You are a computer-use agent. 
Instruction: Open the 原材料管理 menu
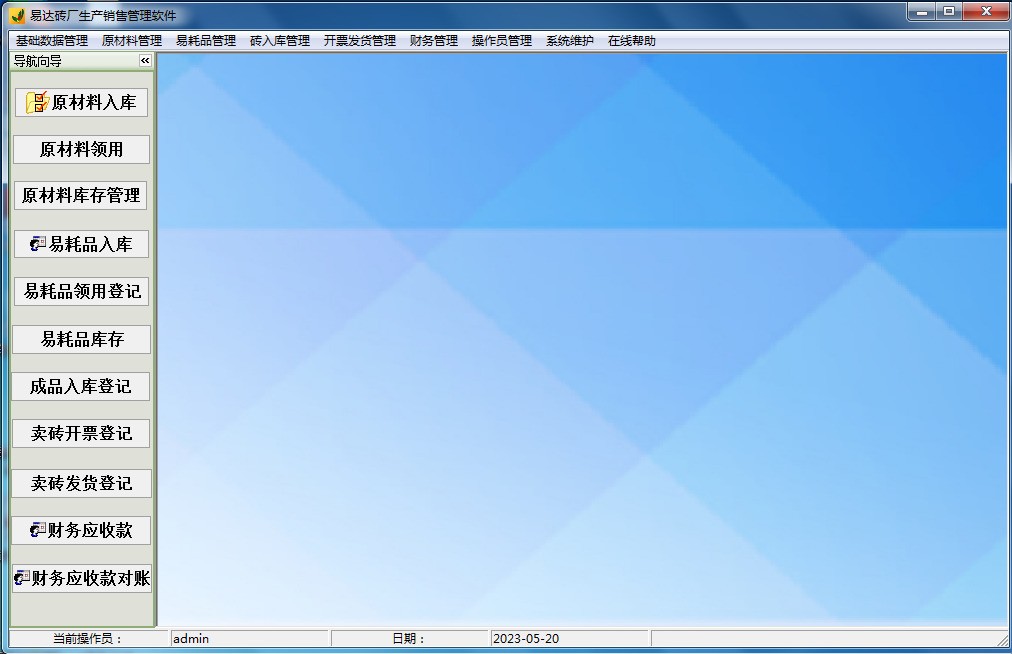(x=131, y=41)
